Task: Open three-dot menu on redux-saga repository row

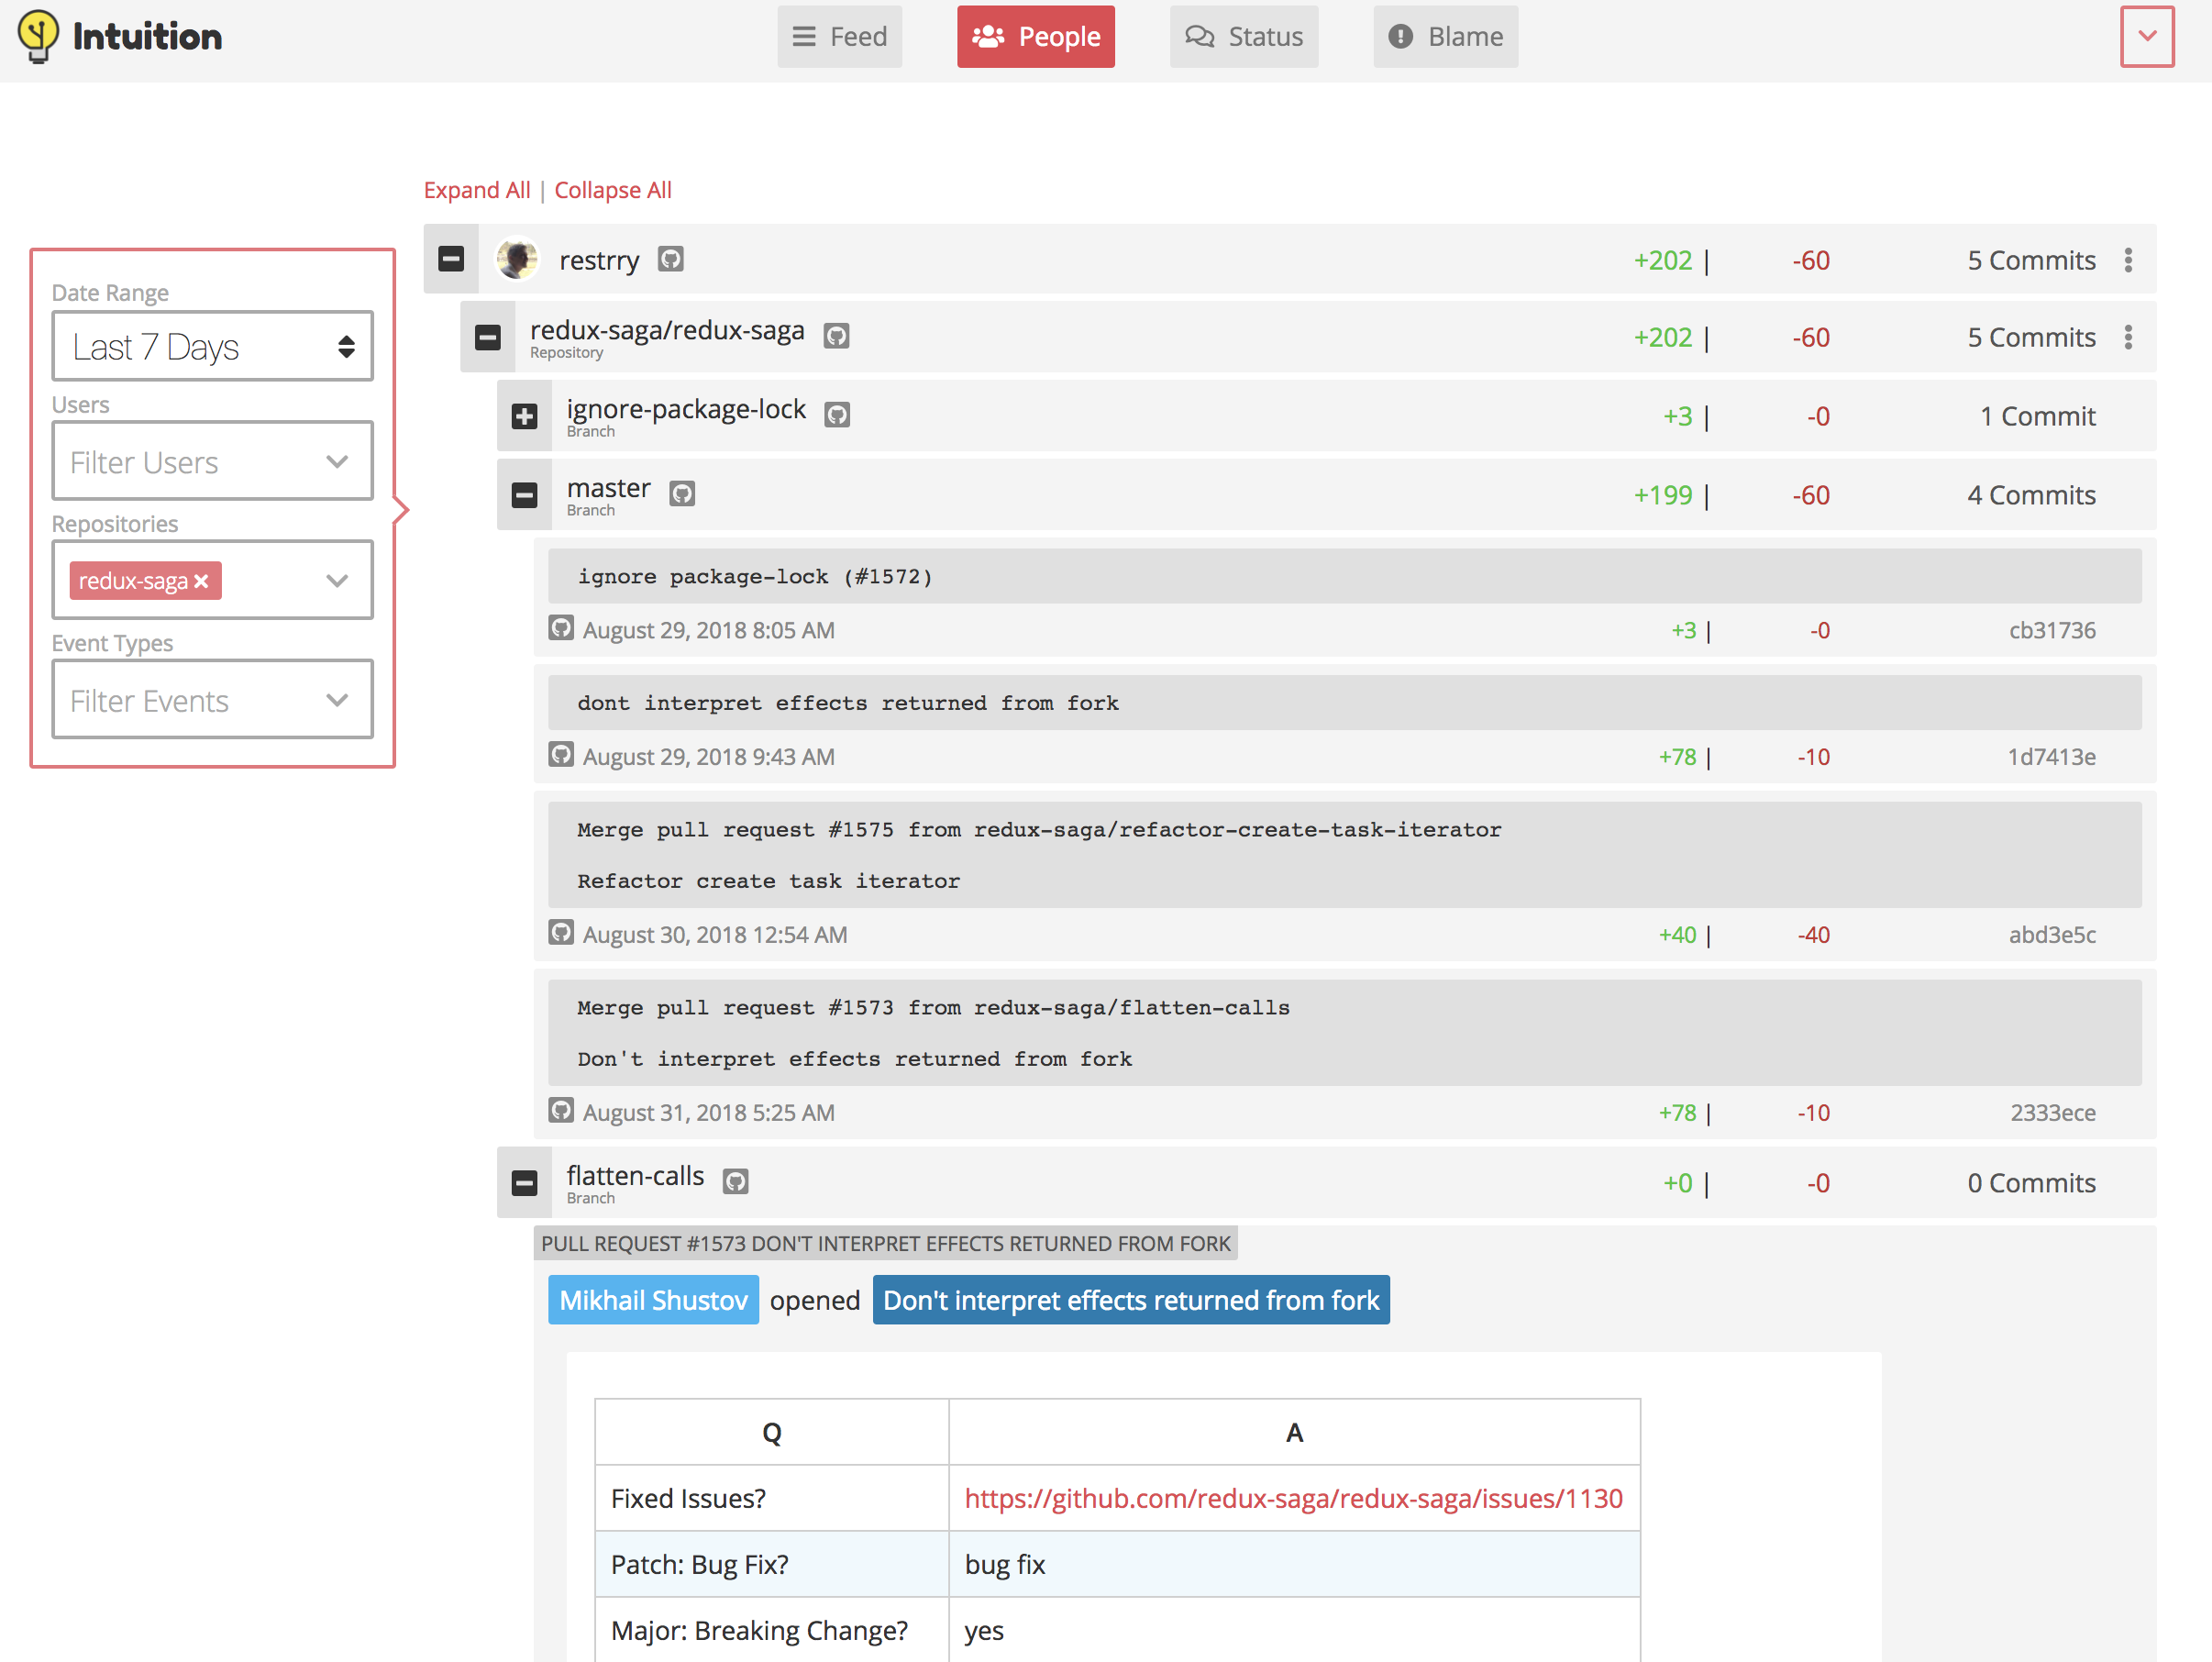Action: click(2128, 338)
